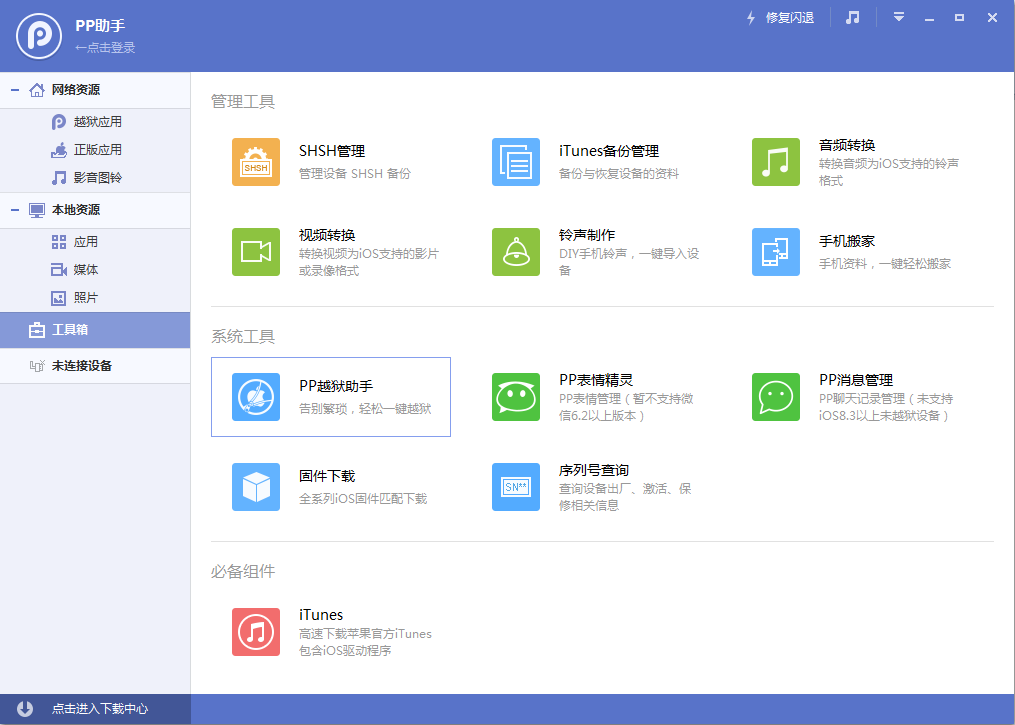
Task: Collapse the 本地资源 sidebar section
Action: tap(13, 210)
